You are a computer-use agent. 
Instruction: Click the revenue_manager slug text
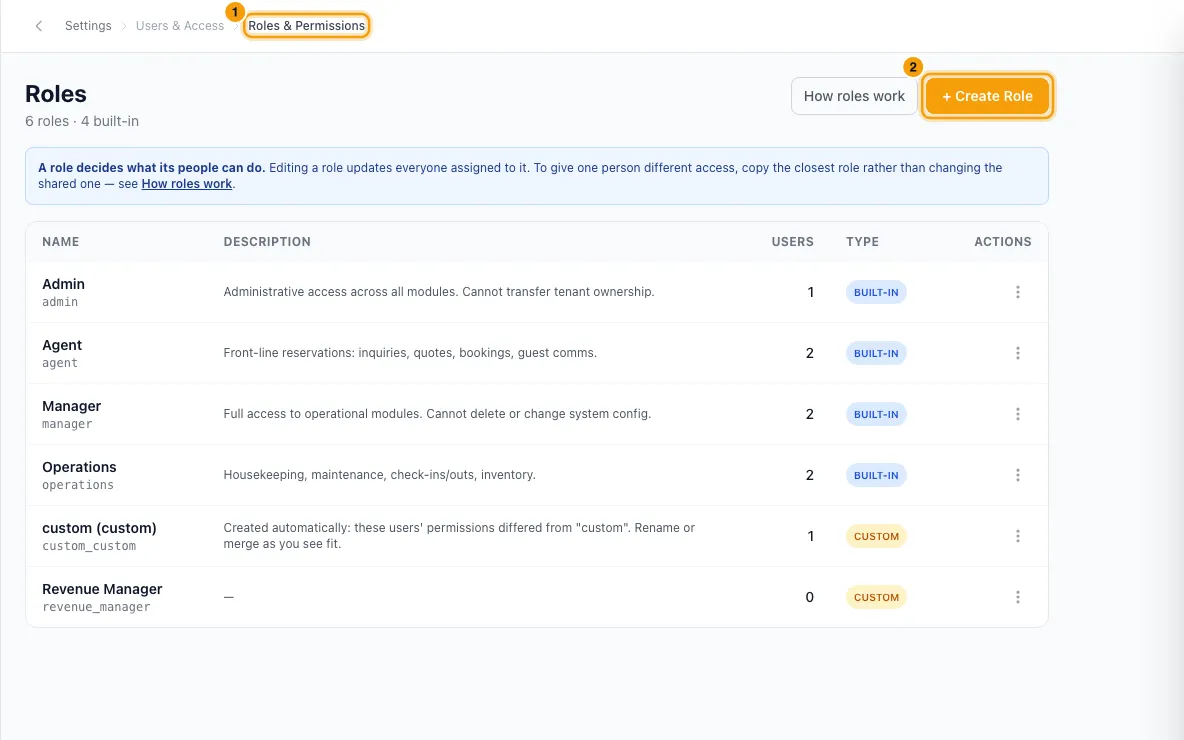tap(96, 607)
